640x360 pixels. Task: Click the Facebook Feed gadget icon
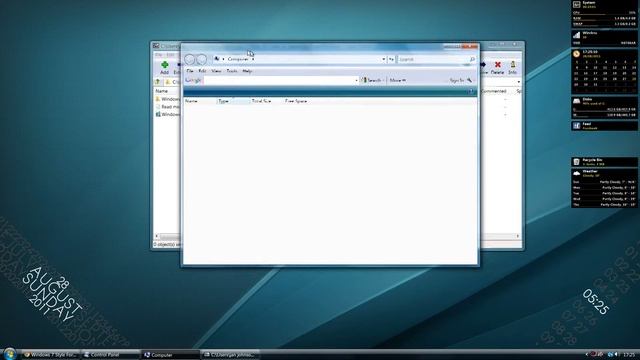pyautogui.click(x=576, y=126)
